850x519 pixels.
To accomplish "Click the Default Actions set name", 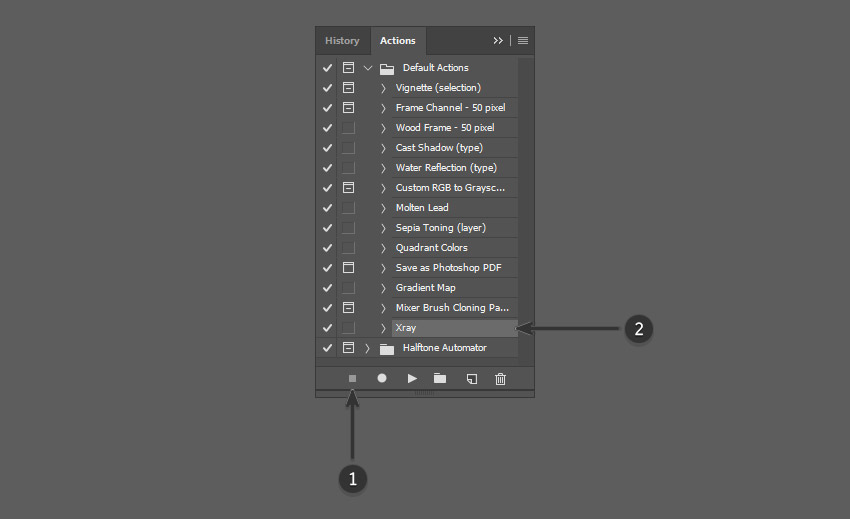I will click(x=436, y=68).
